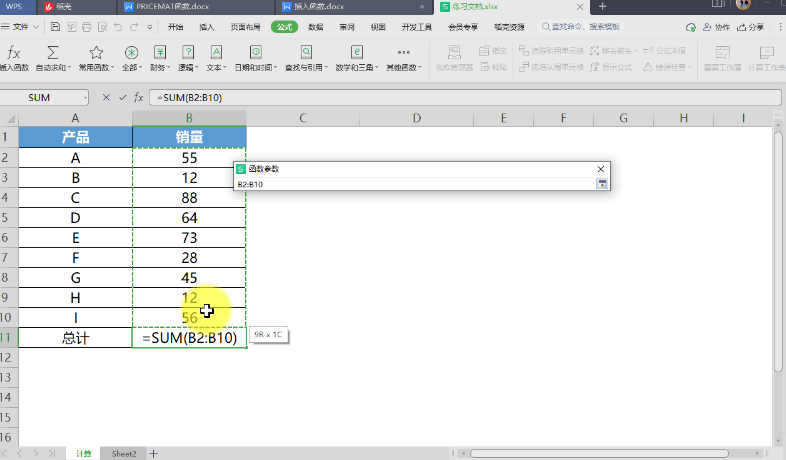Click the 产品 header cell
The height and width of the screenshot is (460, 786).
(x=75, y=137)
